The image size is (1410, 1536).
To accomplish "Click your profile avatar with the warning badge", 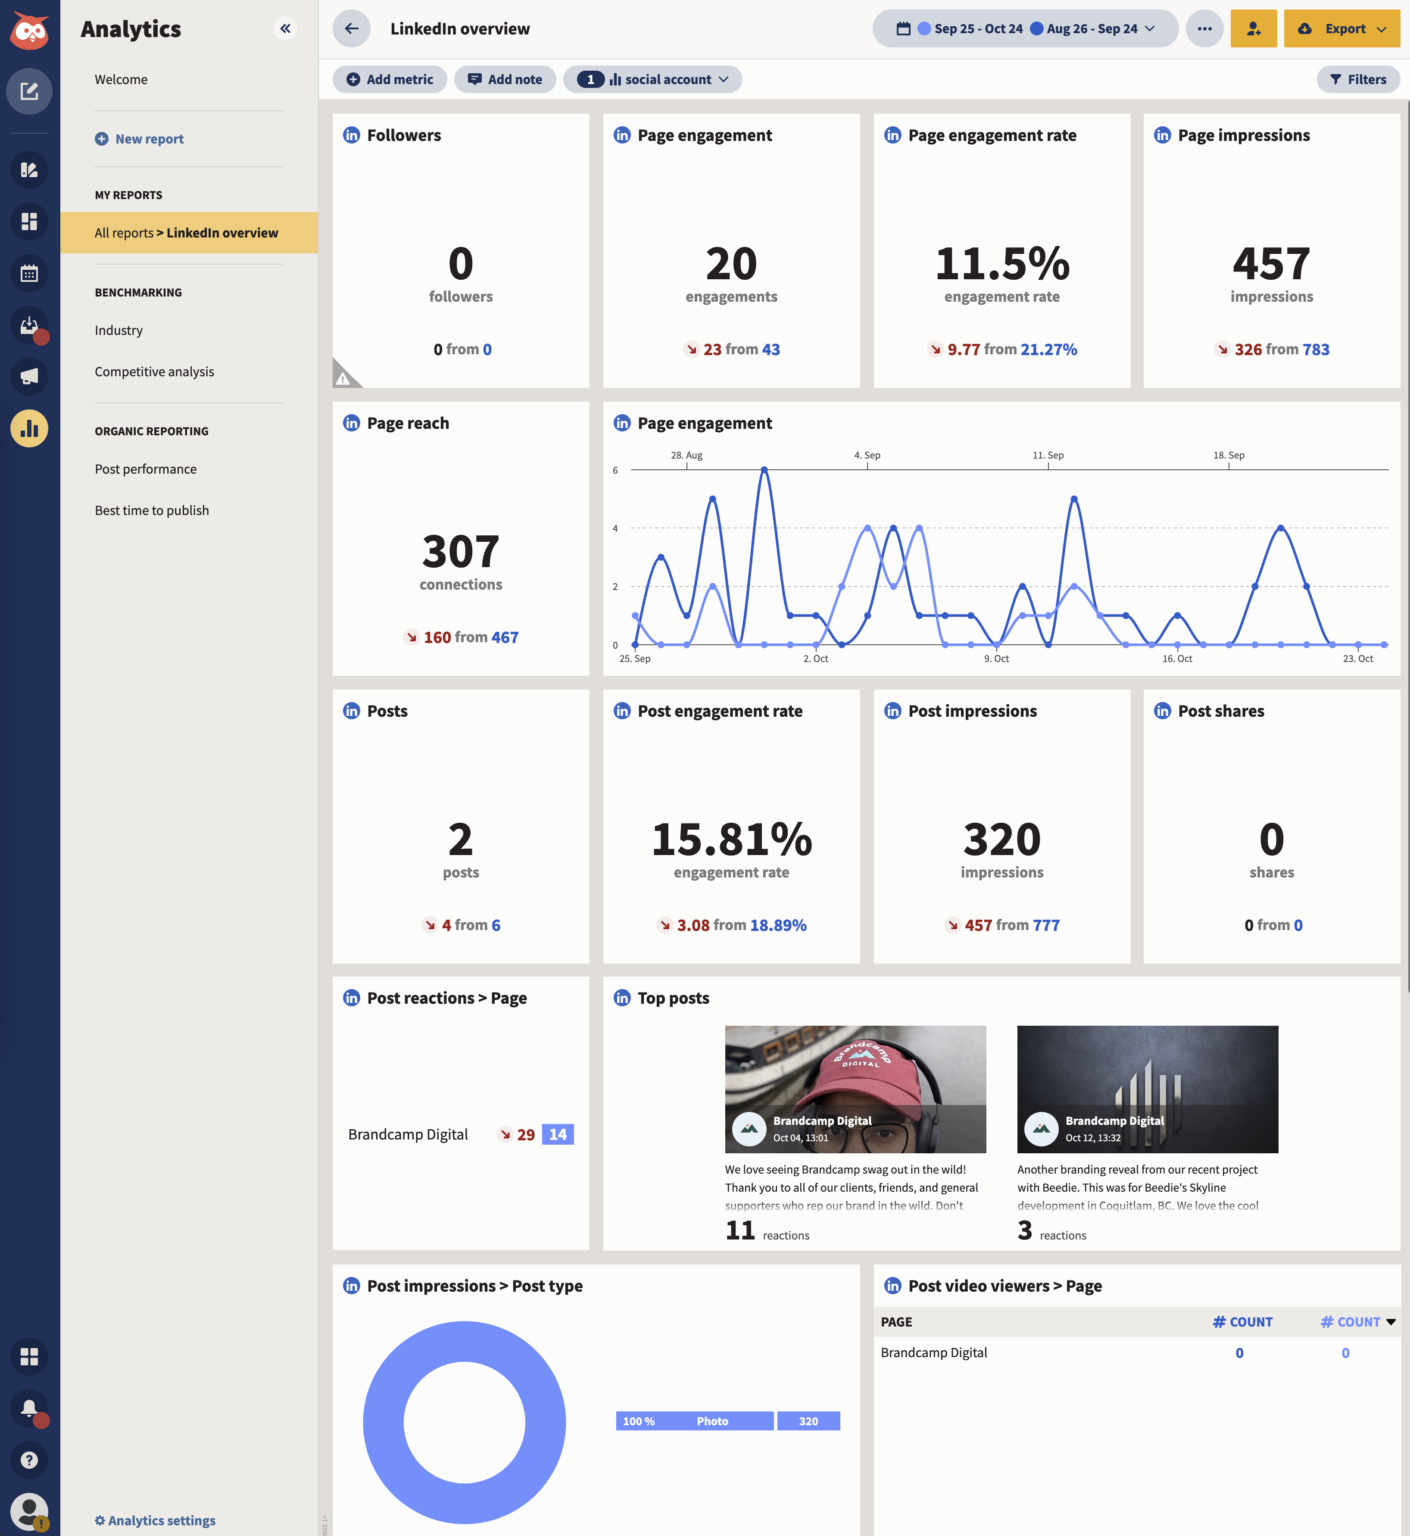I will tap(30, 1511).
